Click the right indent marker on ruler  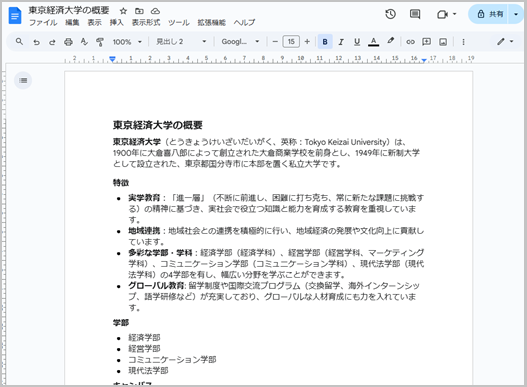[x=424, y=60]
